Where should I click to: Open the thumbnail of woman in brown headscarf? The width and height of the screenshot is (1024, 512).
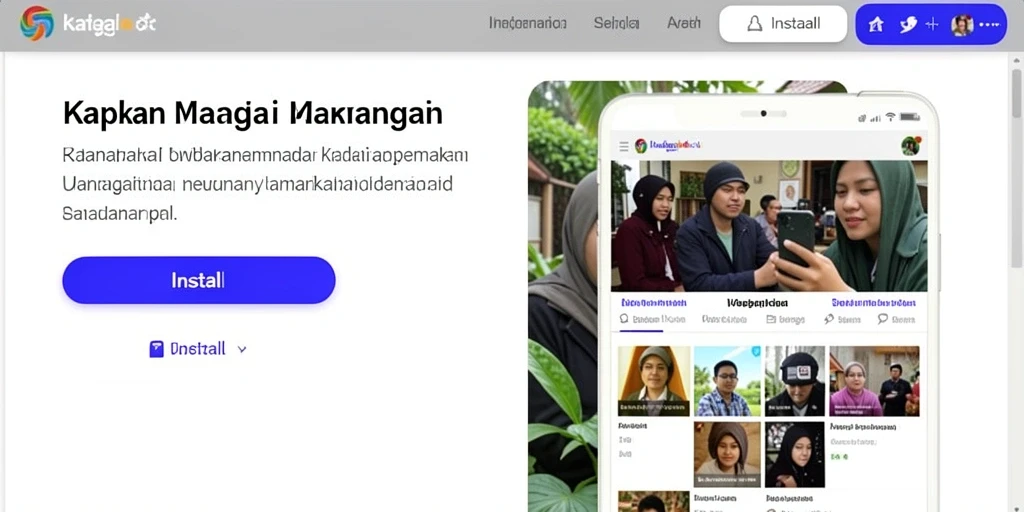727,454
